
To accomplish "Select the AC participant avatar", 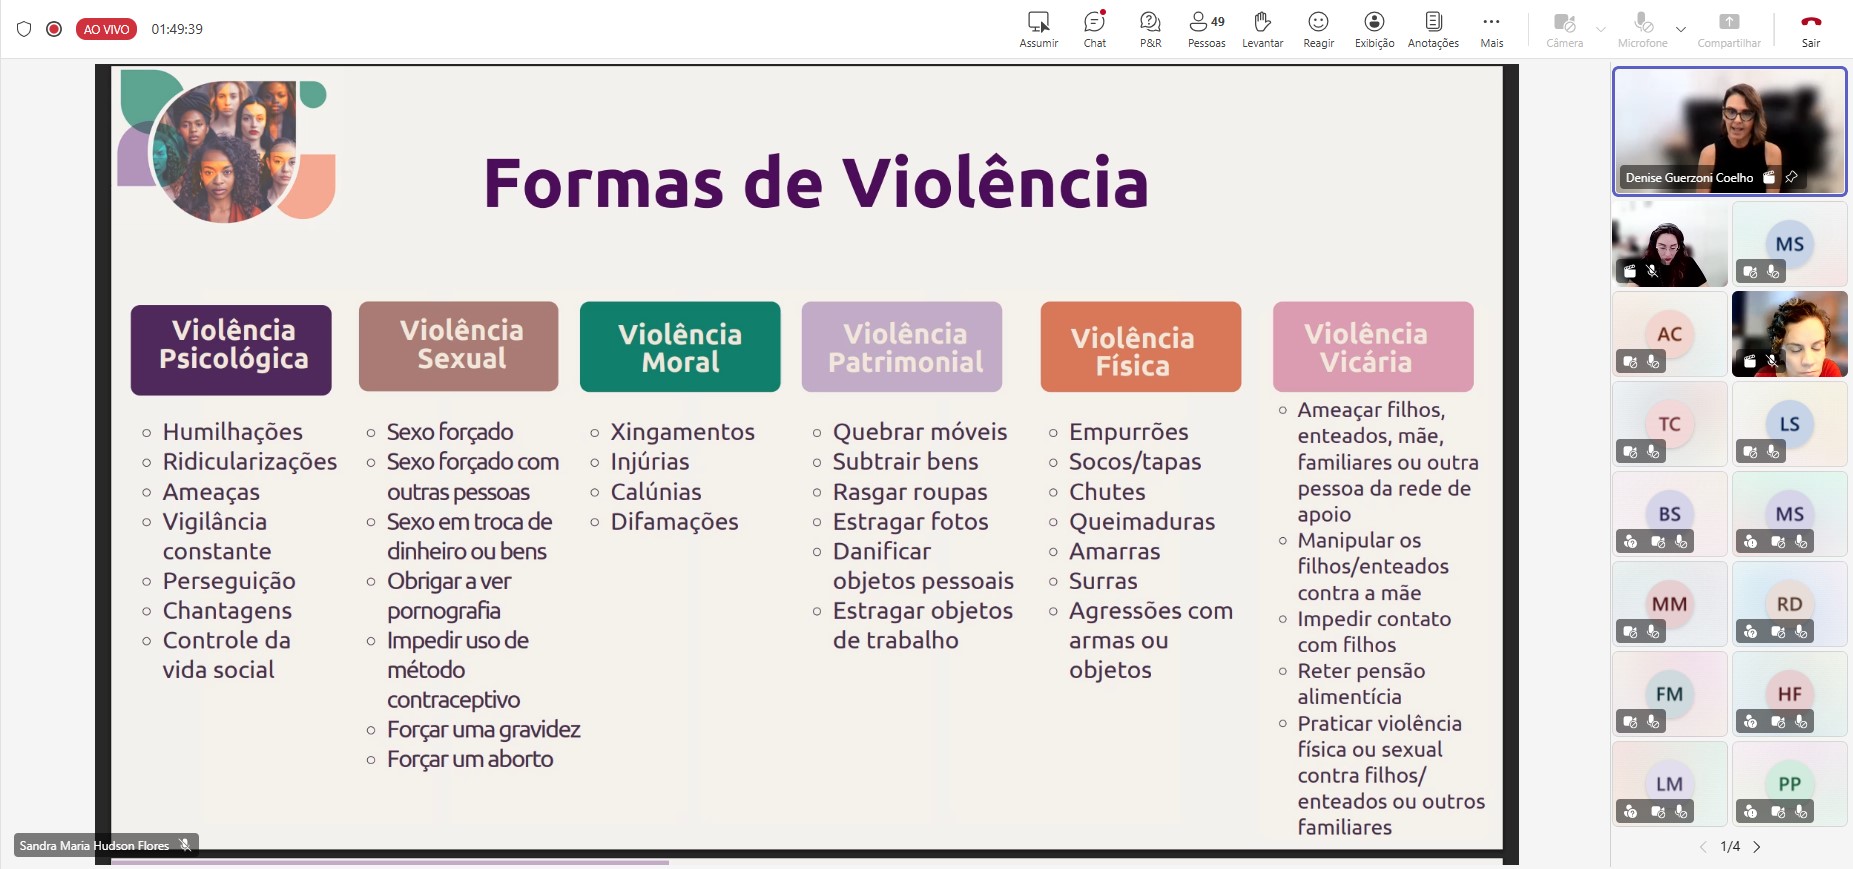I will 1669,334.
